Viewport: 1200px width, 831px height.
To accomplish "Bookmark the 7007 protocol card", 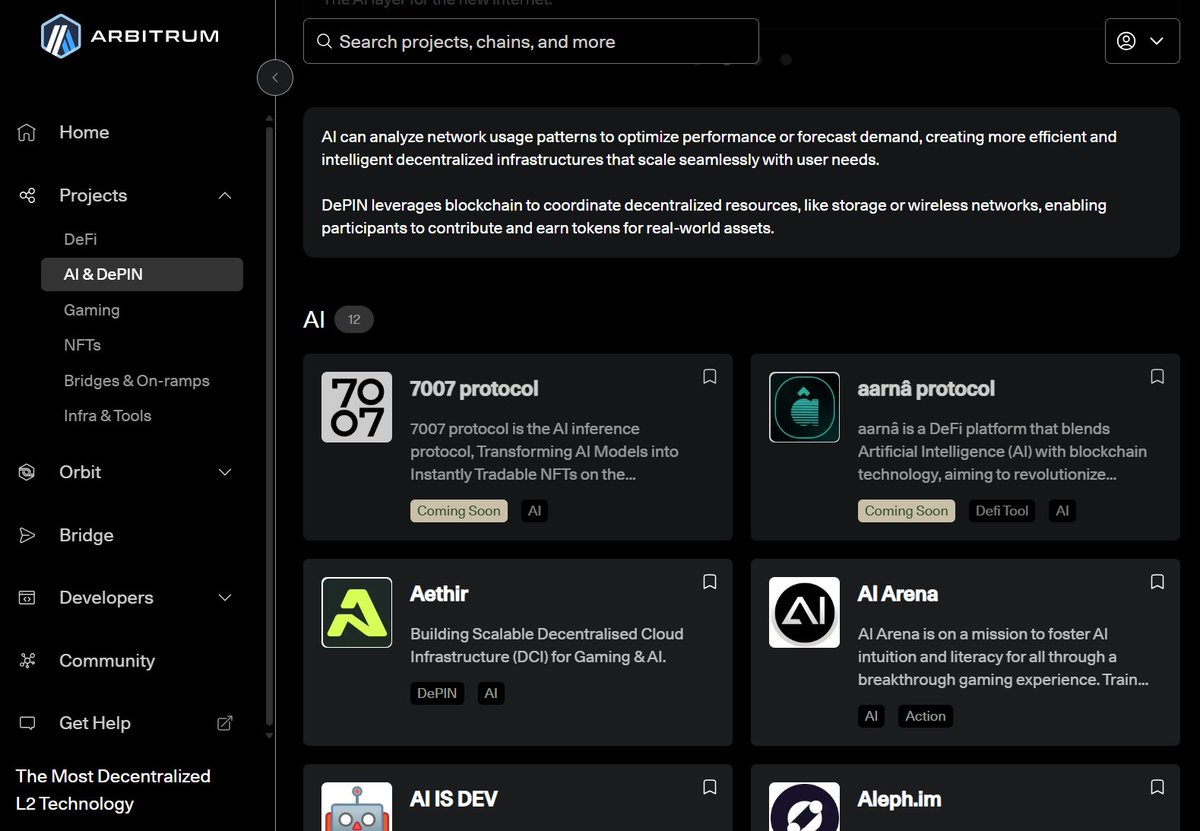I will coord(709,376).
